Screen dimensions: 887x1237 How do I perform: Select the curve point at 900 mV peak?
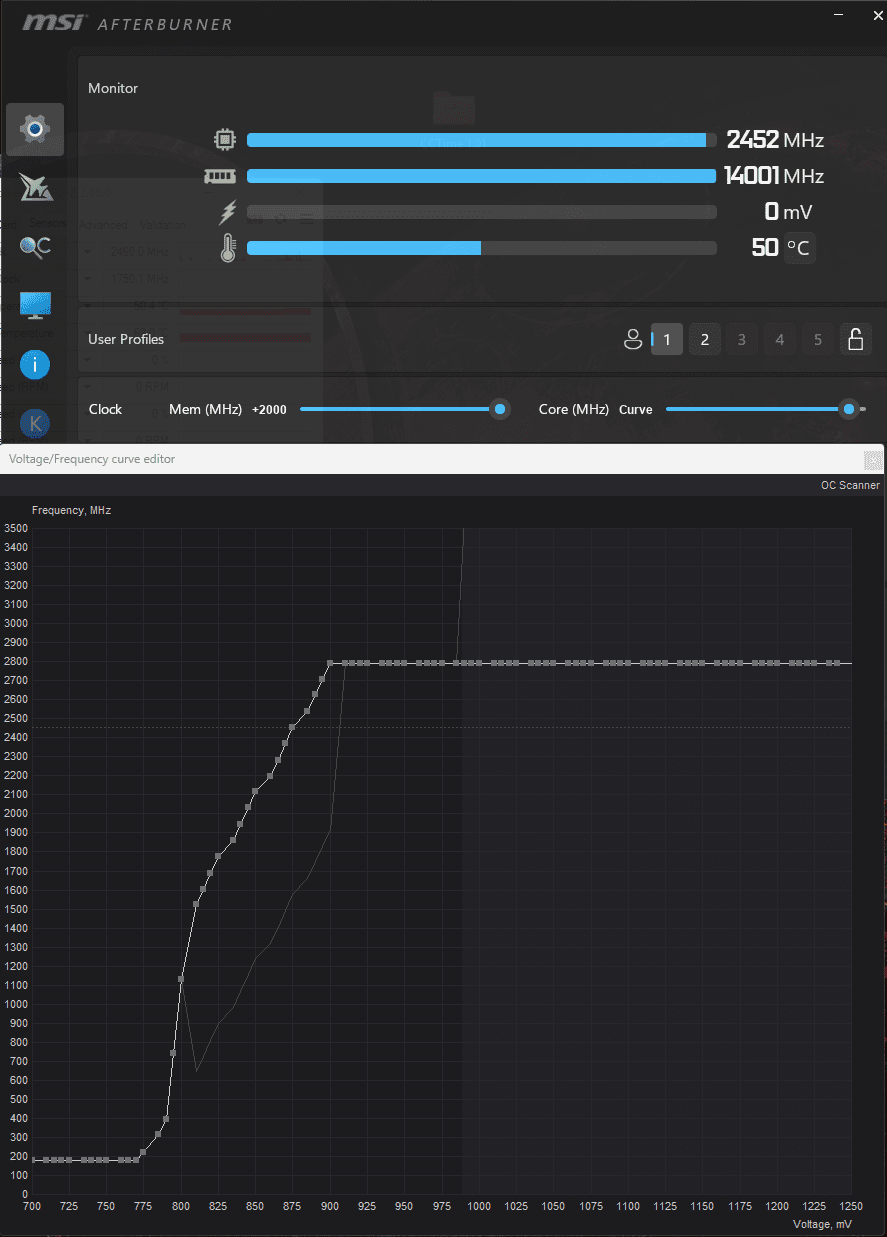330,663
